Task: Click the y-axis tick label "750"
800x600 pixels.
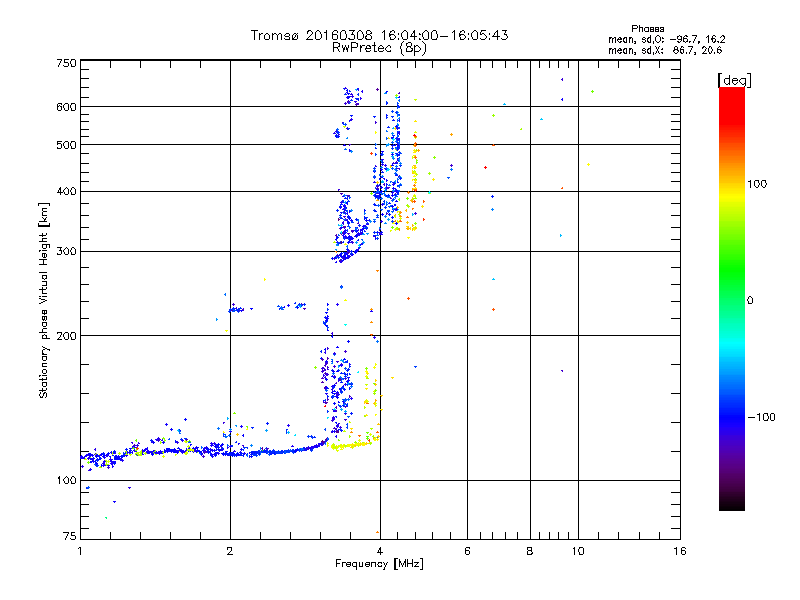Action: point(66,63)
